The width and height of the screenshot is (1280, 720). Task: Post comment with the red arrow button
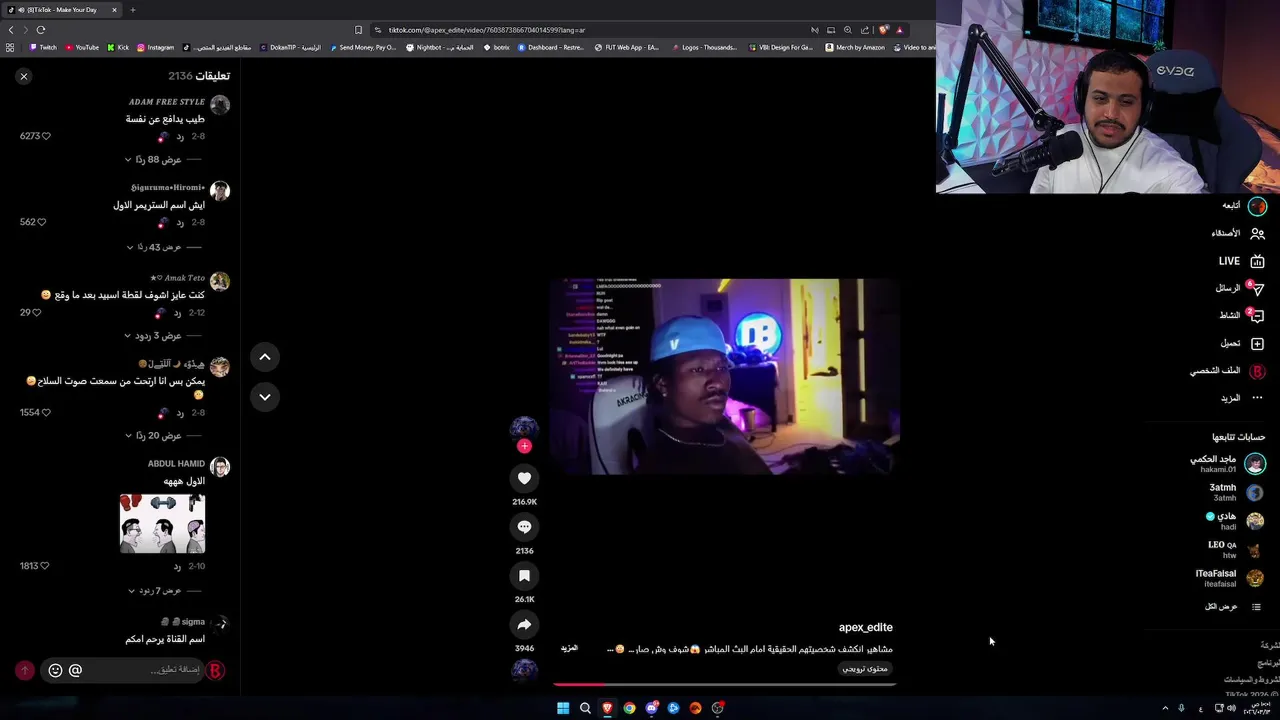[25, 670]
